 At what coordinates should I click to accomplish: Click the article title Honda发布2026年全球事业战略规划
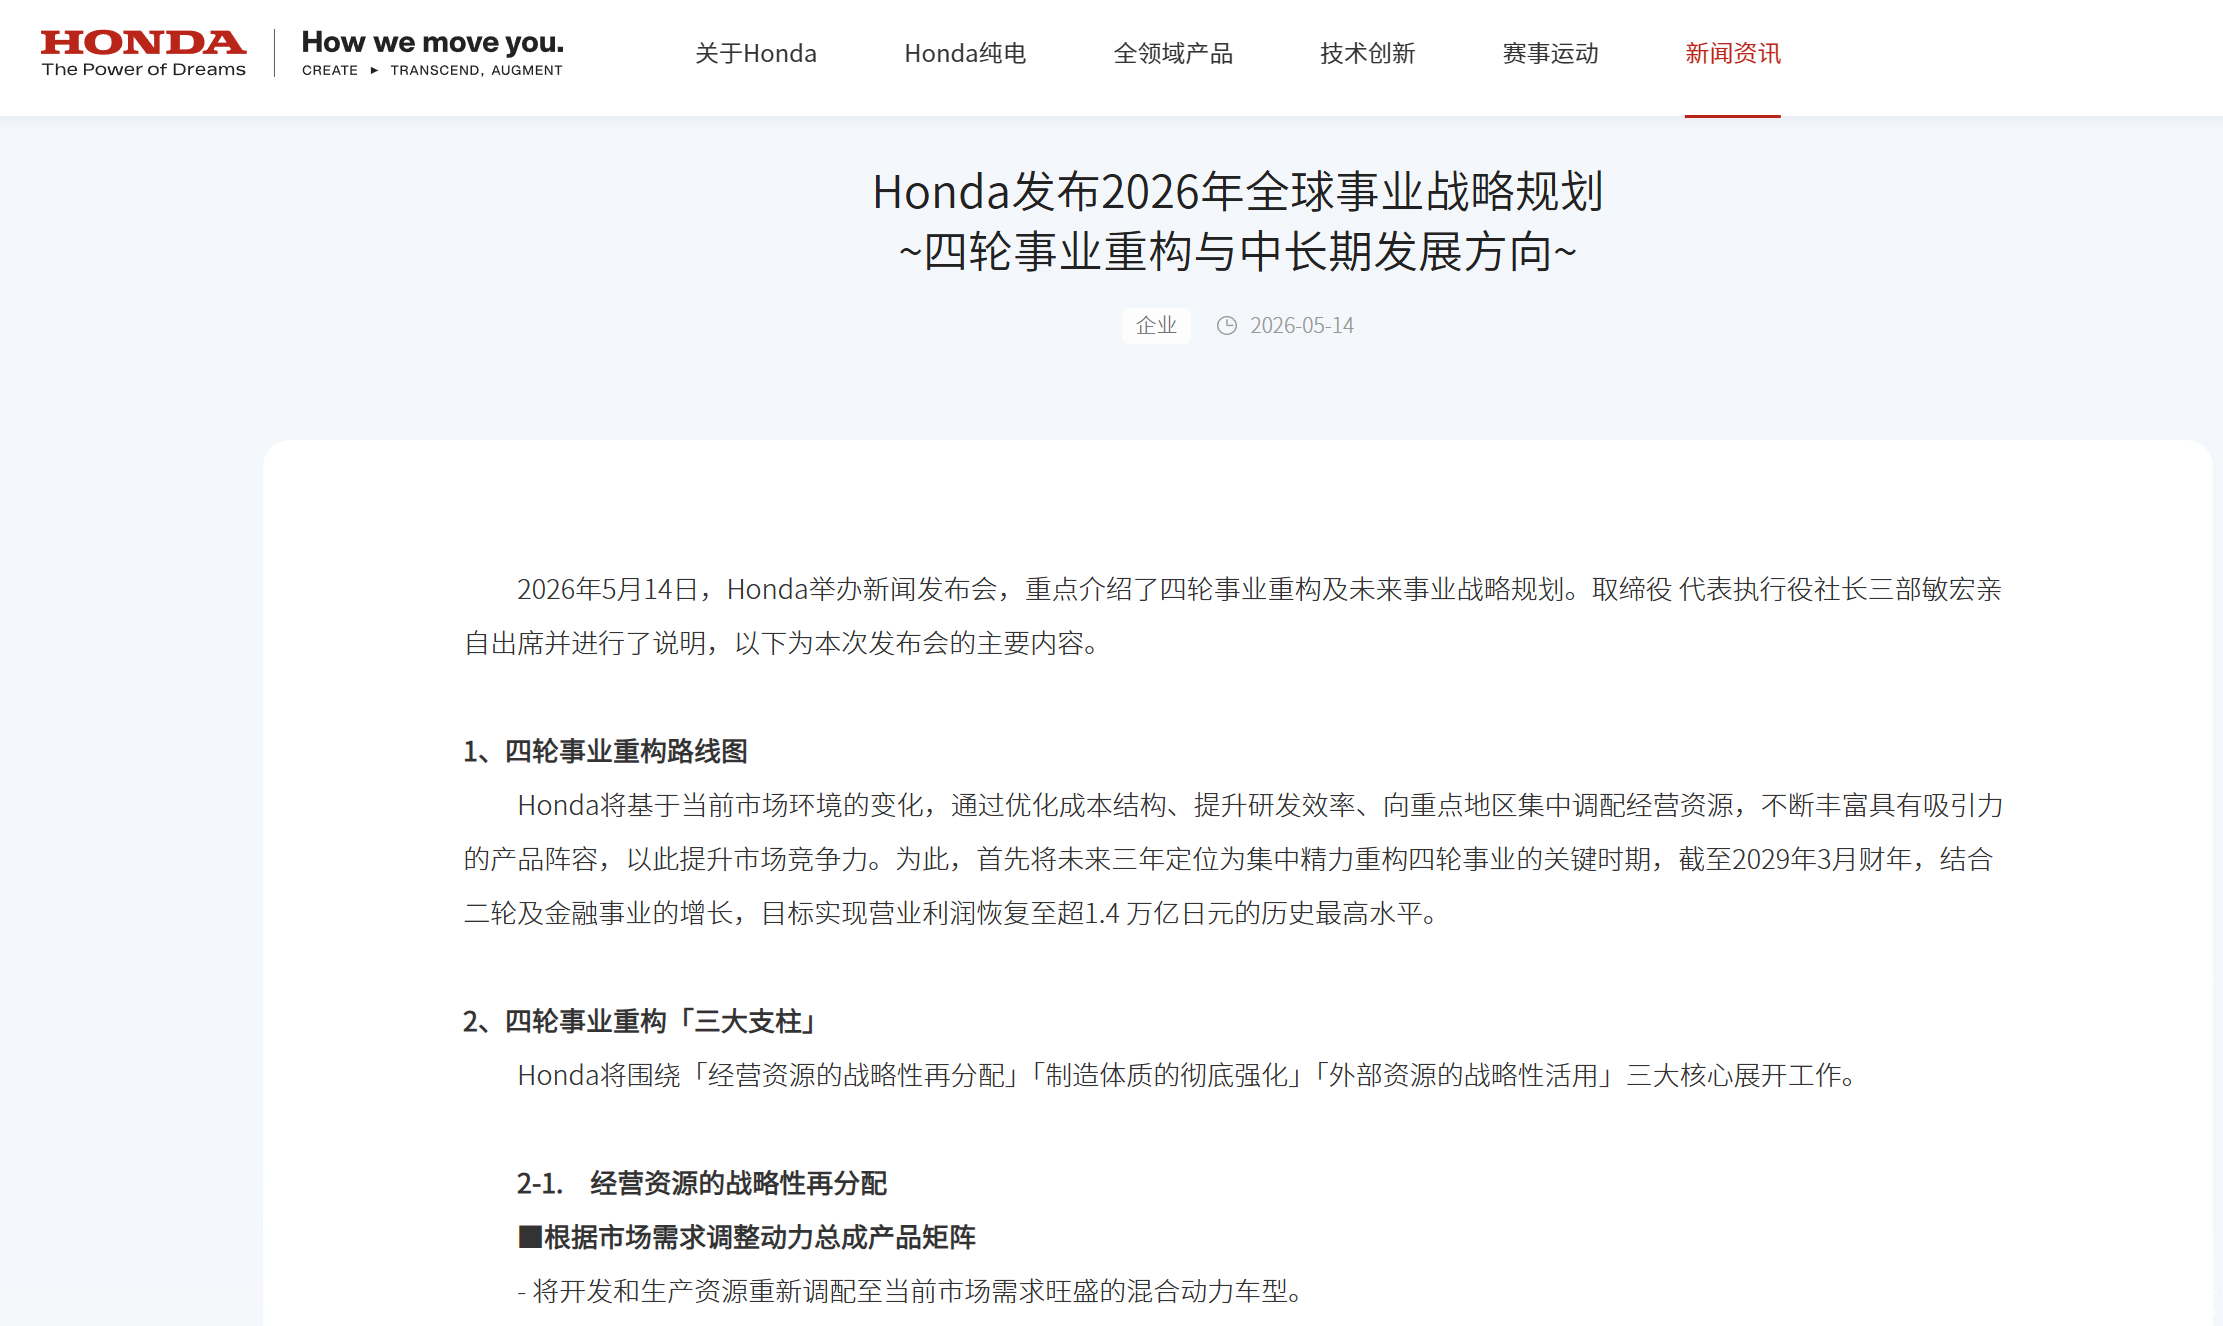[x=1238, y=191]
